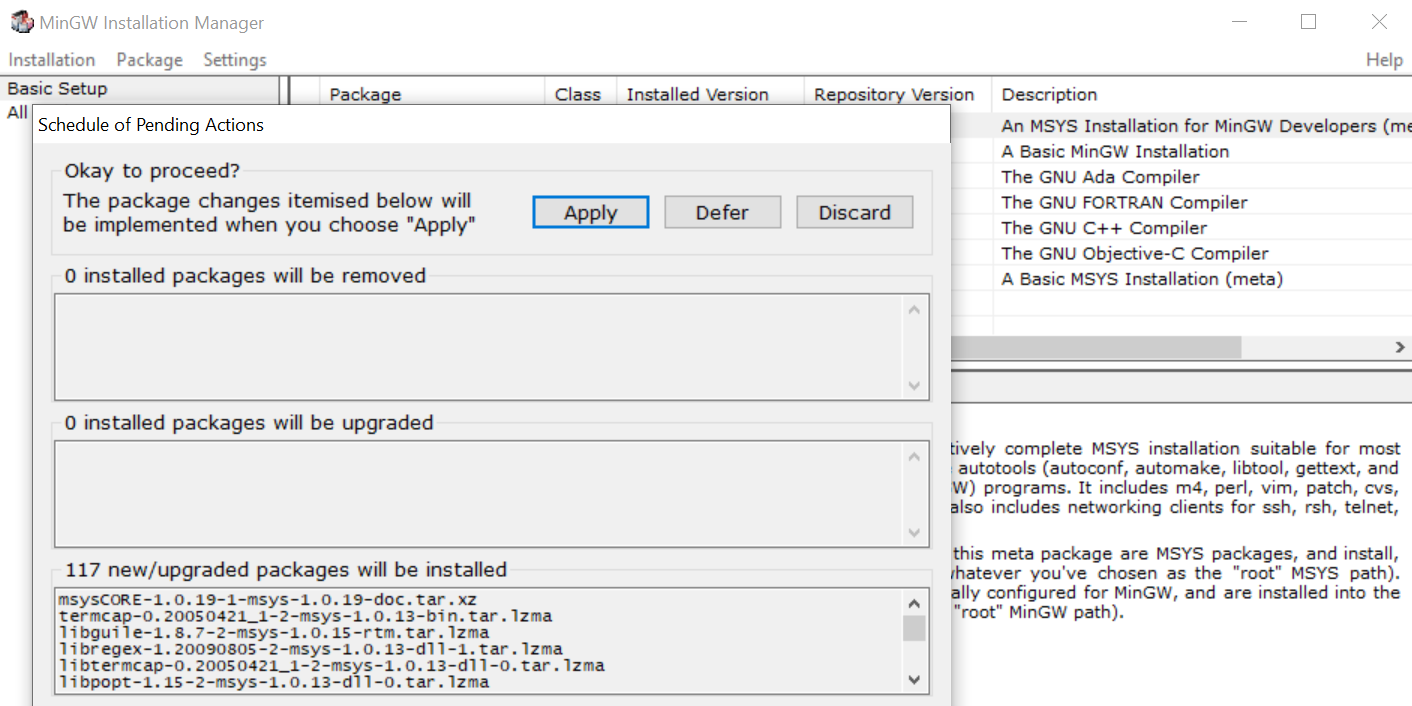Click right arrow of package list horizontal scrollbar
The image size is (1412, 706).
(x=1399, y=347)
